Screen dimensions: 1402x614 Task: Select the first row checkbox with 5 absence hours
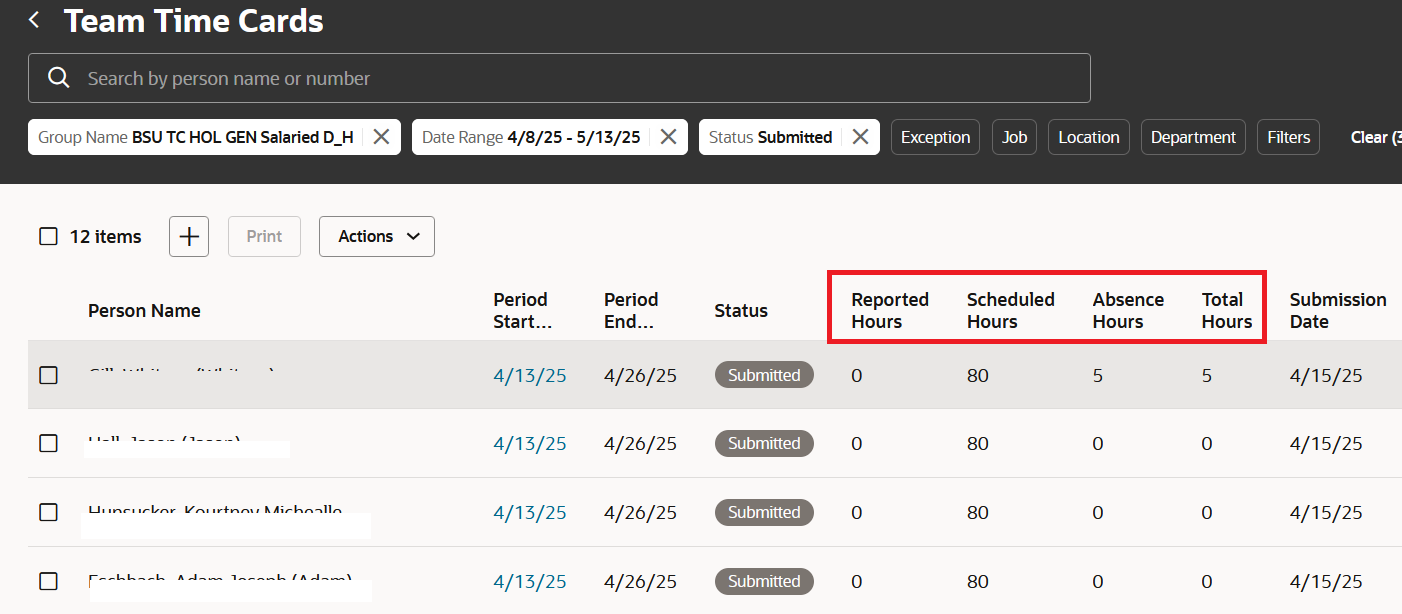point(48,375)
